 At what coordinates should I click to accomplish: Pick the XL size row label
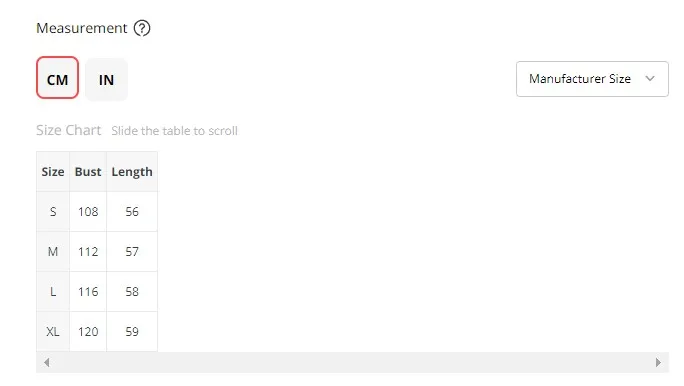point(53,331)
